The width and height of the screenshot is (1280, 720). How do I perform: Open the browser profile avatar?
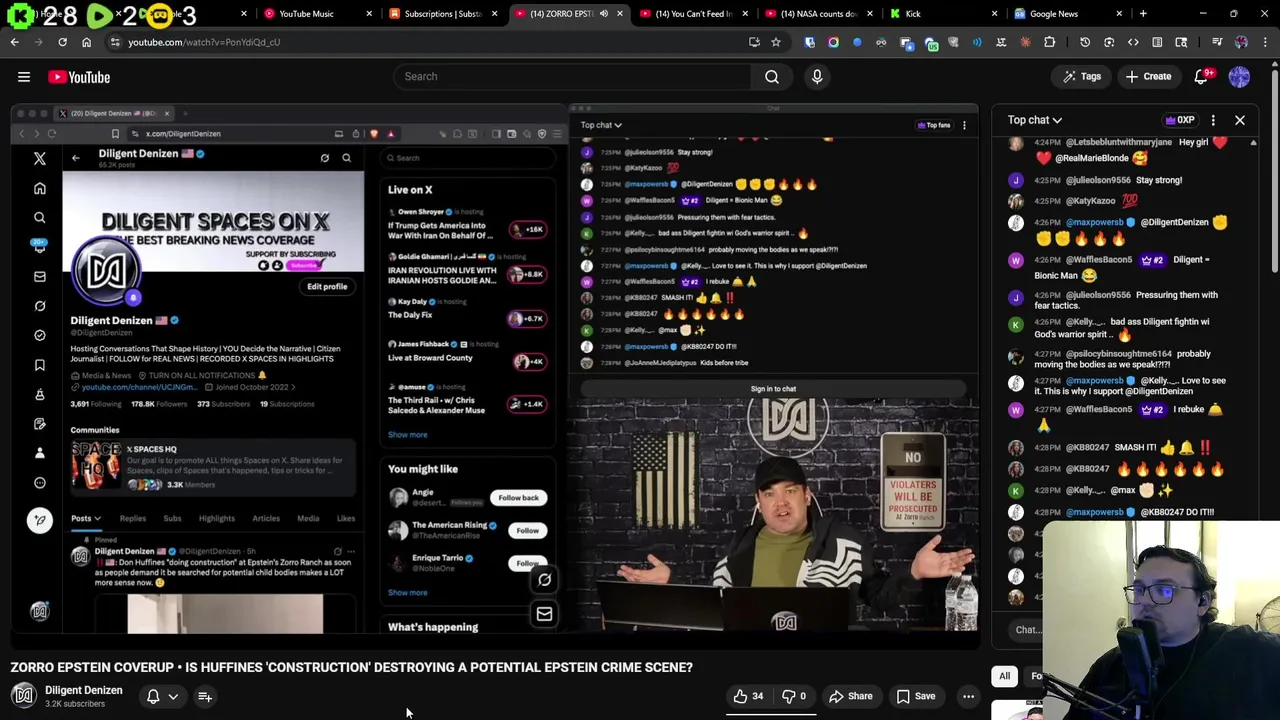tap(1241, 42)
